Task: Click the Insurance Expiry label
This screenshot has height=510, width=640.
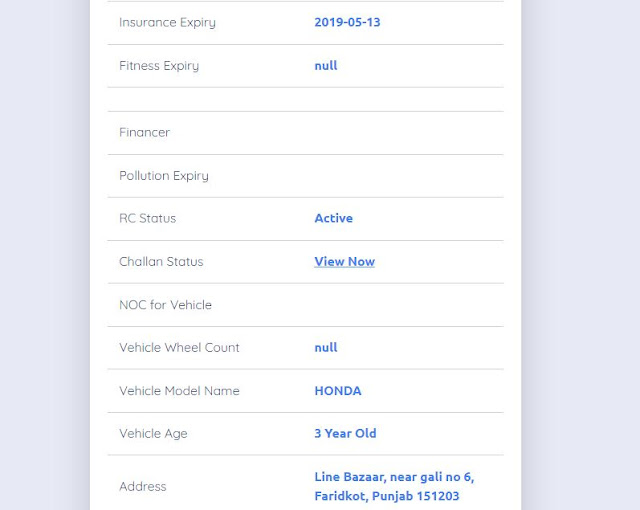Action: pyautogui.click(x=167, y=22)
